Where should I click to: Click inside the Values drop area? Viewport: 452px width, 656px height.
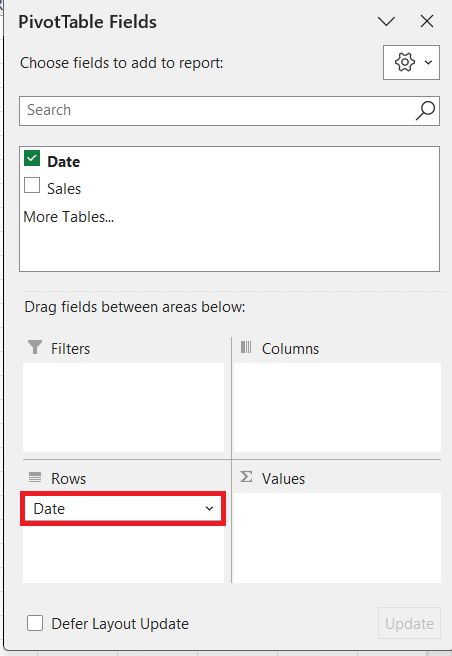[337, 538]
